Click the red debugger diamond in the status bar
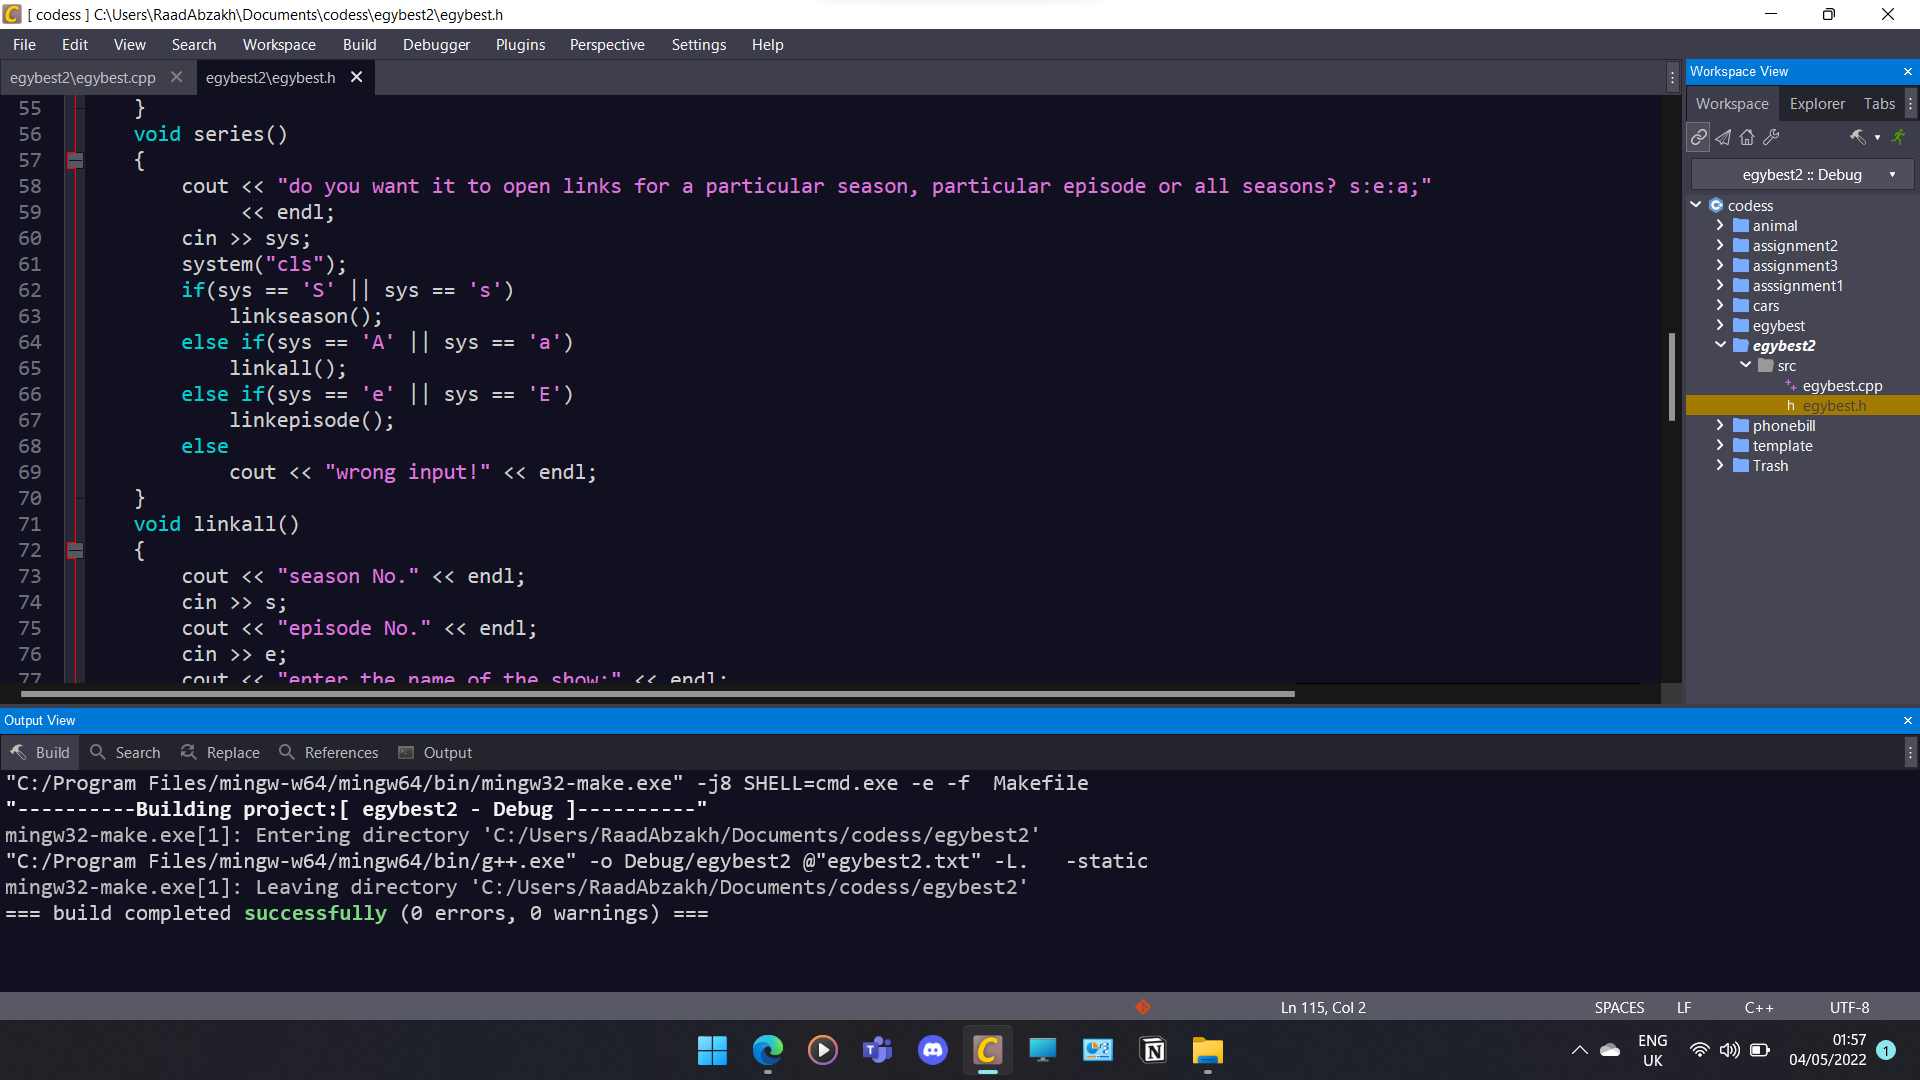 tap(1143, 1007)
